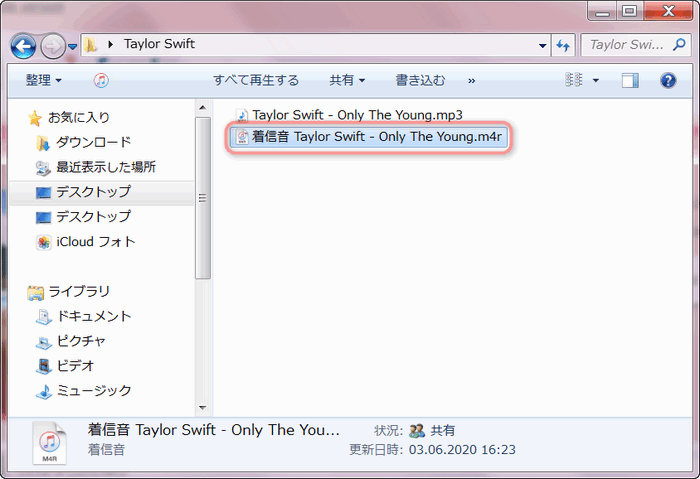
Task: Click the iTunes play icon in toolbar
Action: (x=101, y=80)
